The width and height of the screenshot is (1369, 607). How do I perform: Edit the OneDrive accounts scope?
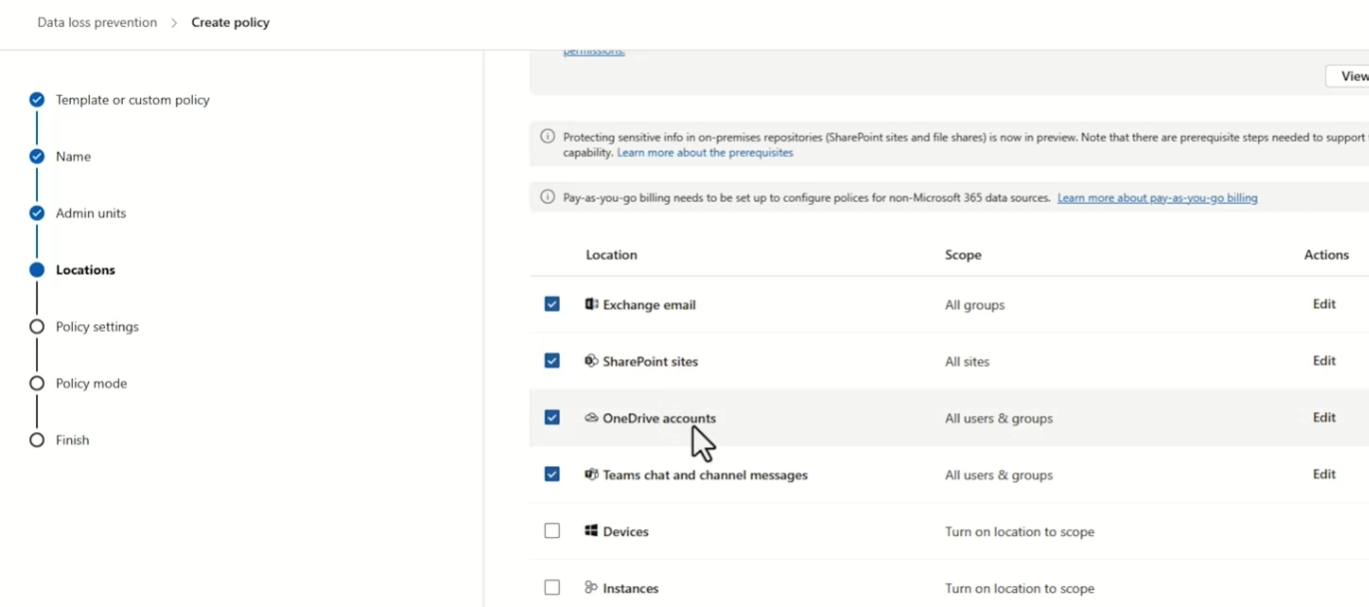click(1324, 418)
